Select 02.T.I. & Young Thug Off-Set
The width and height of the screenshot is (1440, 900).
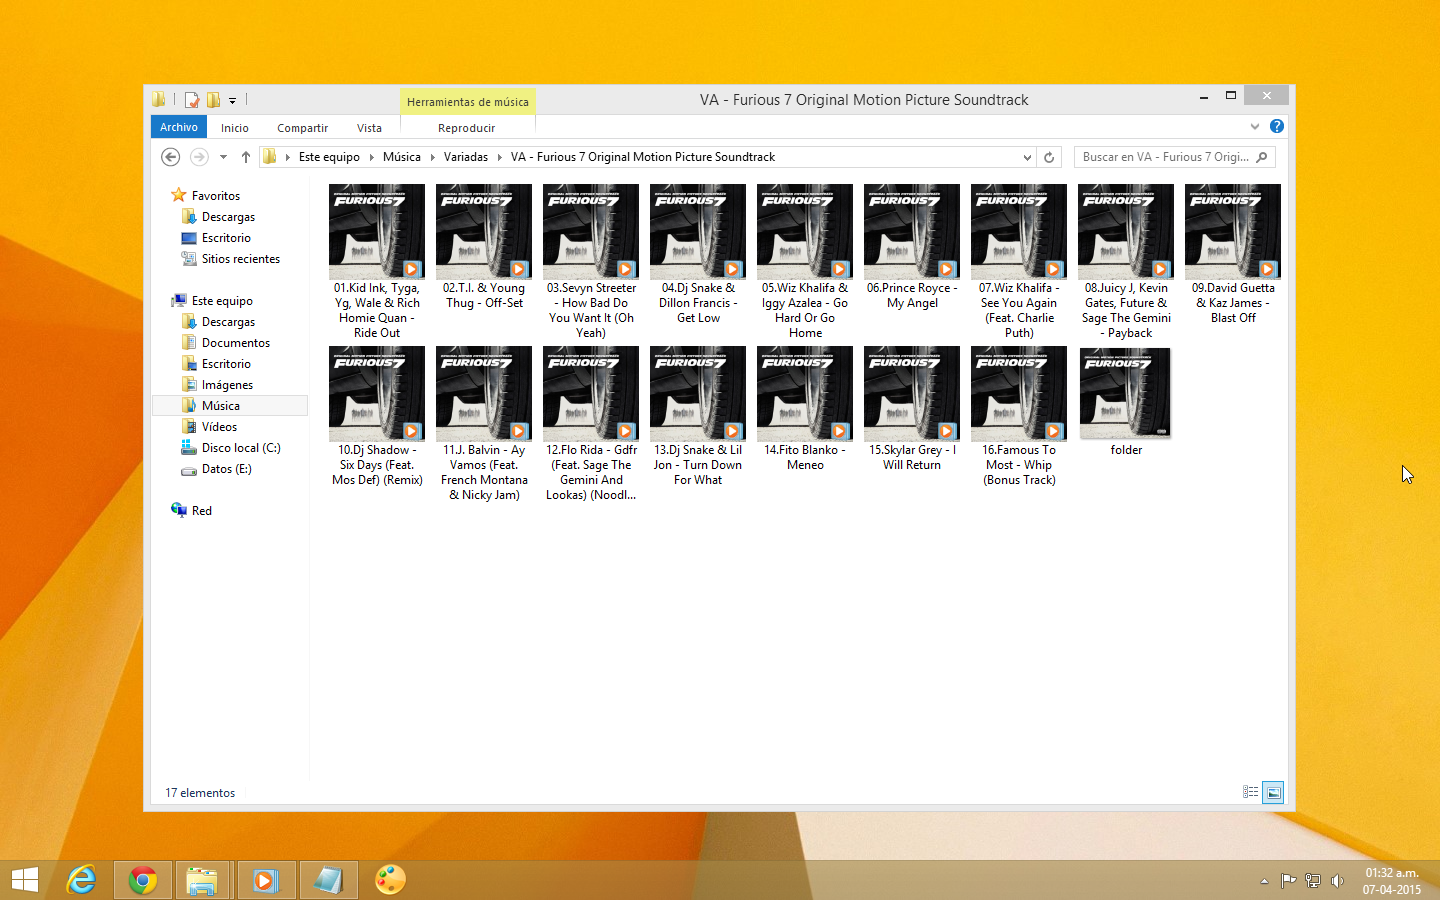point(484,247)
